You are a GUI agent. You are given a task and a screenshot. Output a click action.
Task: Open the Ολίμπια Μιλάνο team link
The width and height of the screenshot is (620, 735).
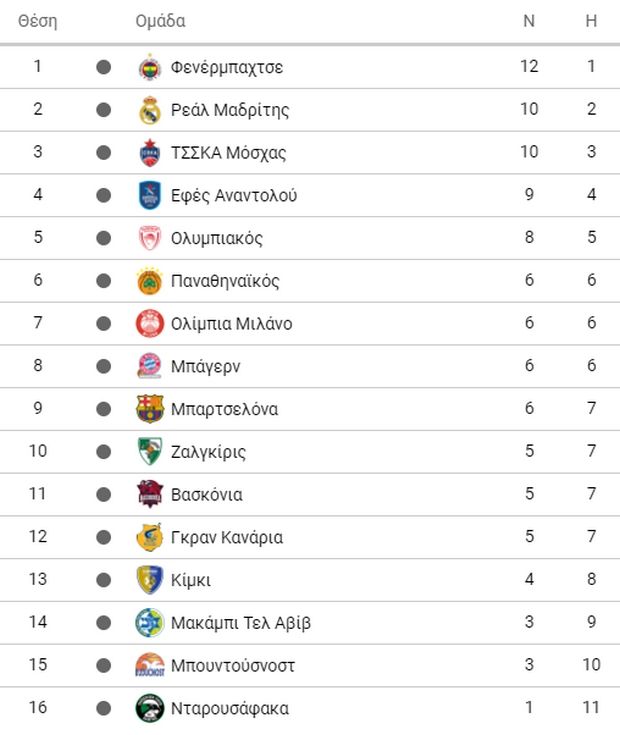pos(231,324)
